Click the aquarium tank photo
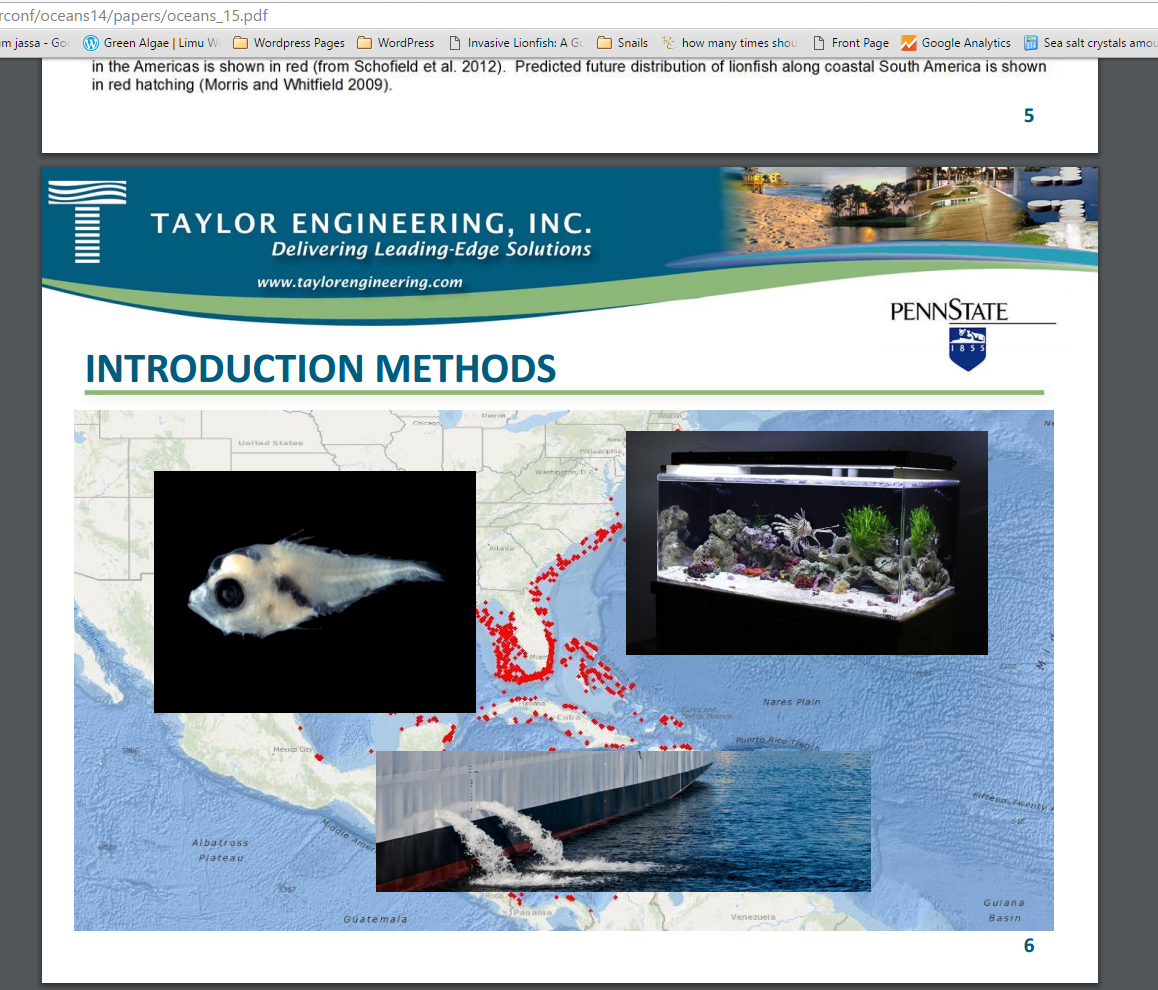 tap(806, 543)
